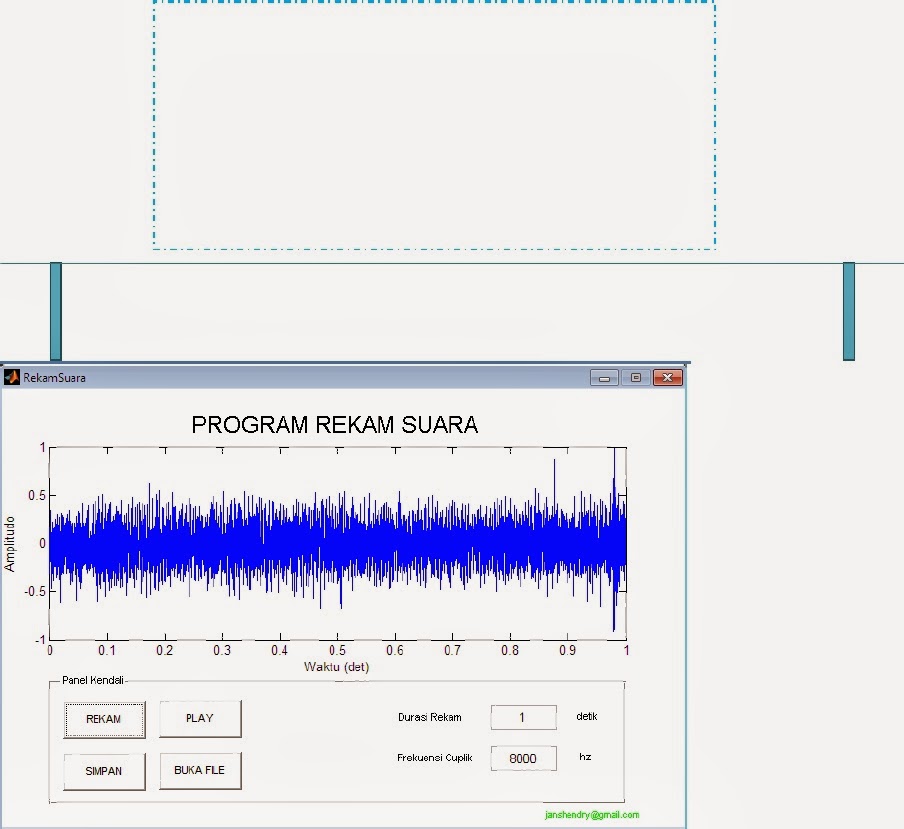The image size is (904, 829).
Task: Select the Frekuensi Cuplik input box
Action: pos(522,758)
